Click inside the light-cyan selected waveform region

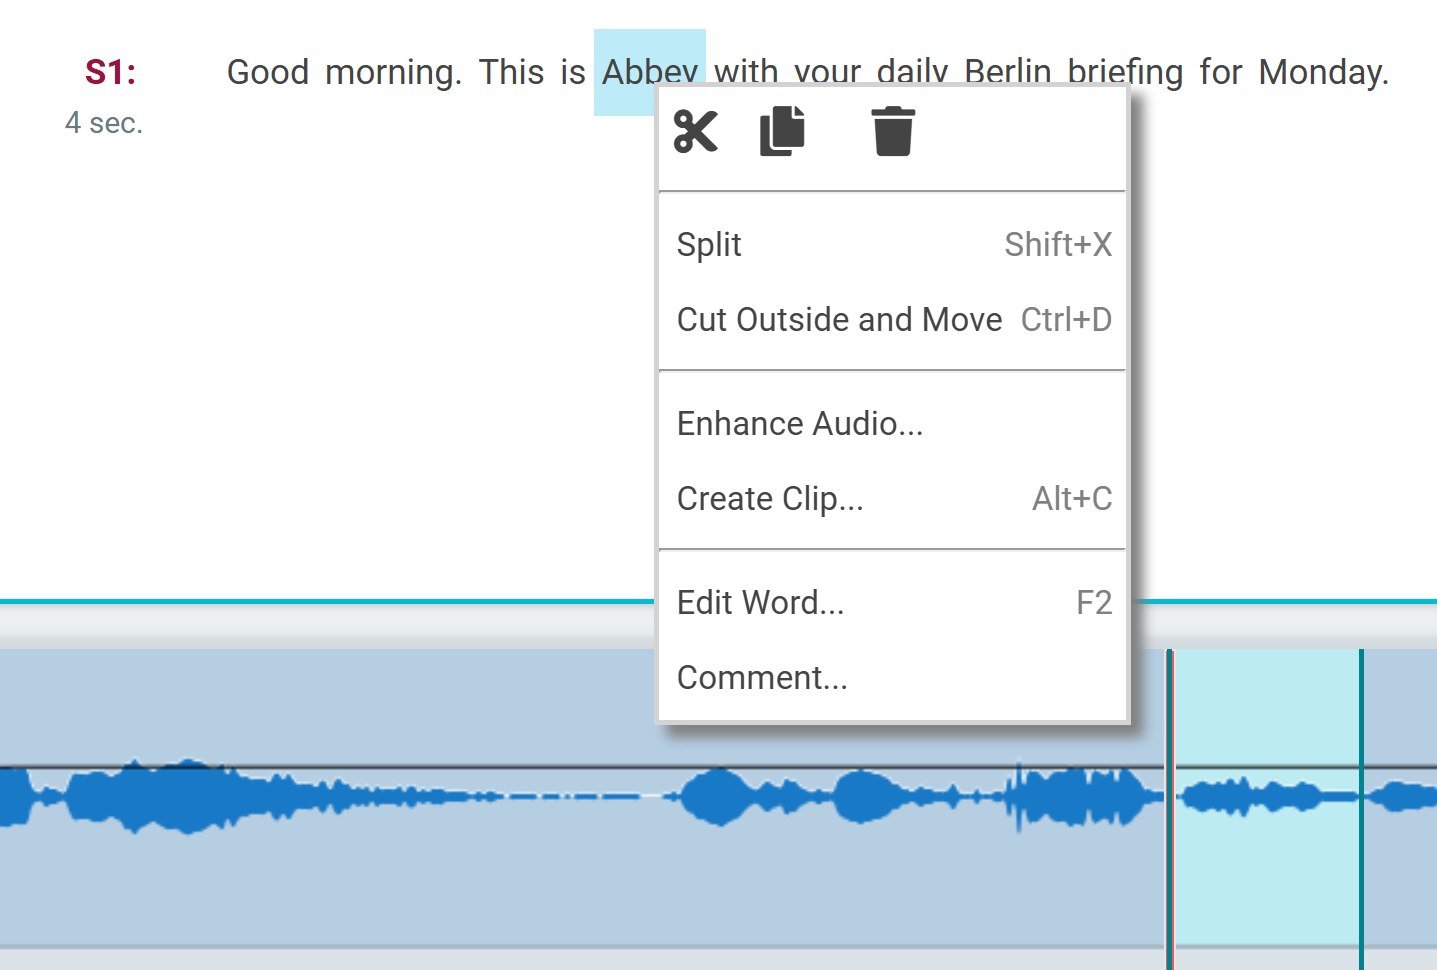coord(1265,860)
